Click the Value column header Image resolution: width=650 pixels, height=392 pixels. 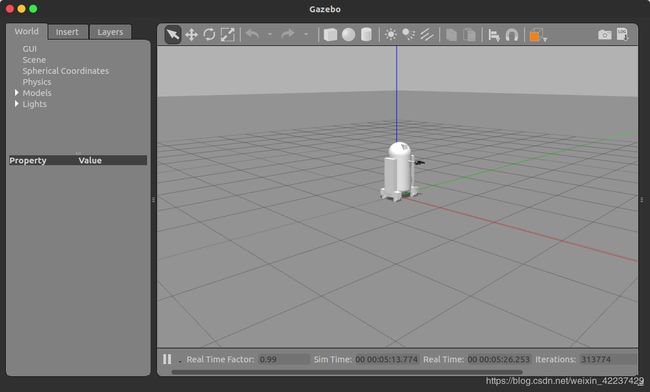tap(90, 160)
